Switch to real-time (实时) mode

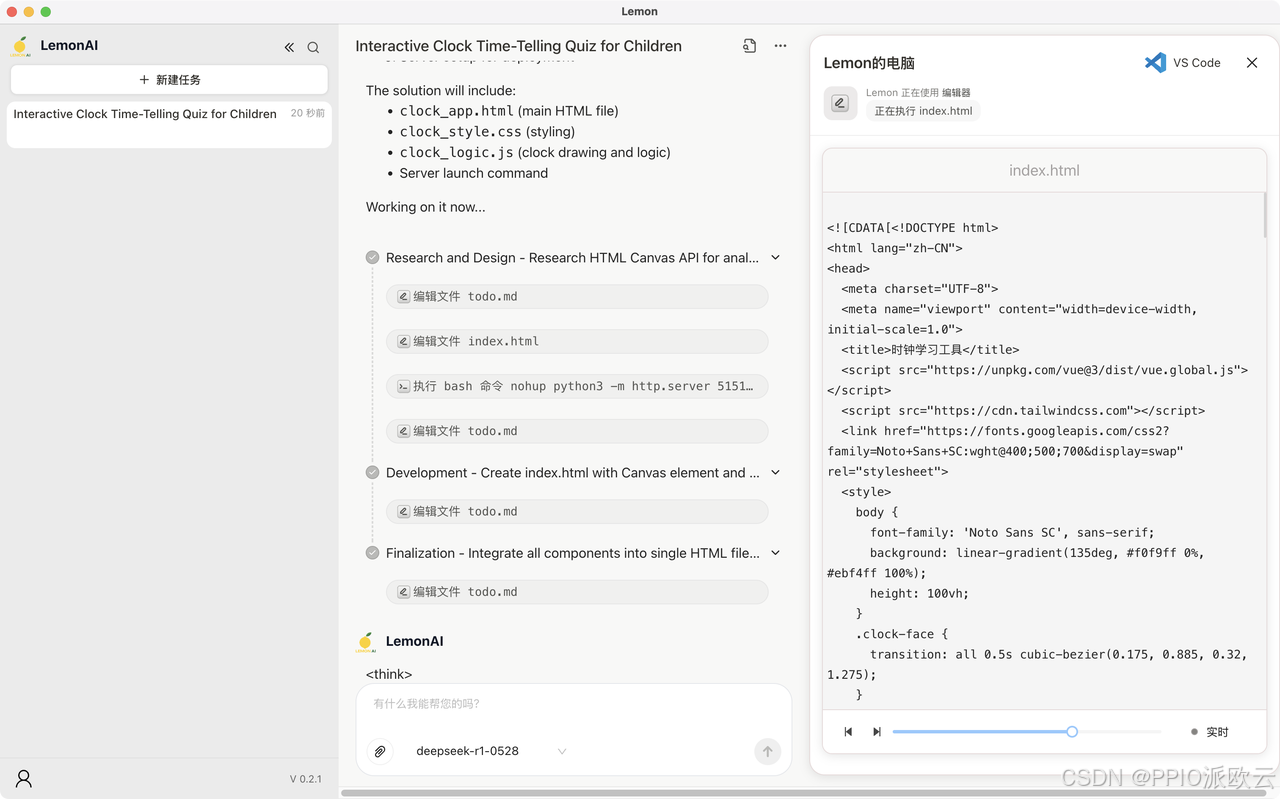click(x=1210, y=732)
